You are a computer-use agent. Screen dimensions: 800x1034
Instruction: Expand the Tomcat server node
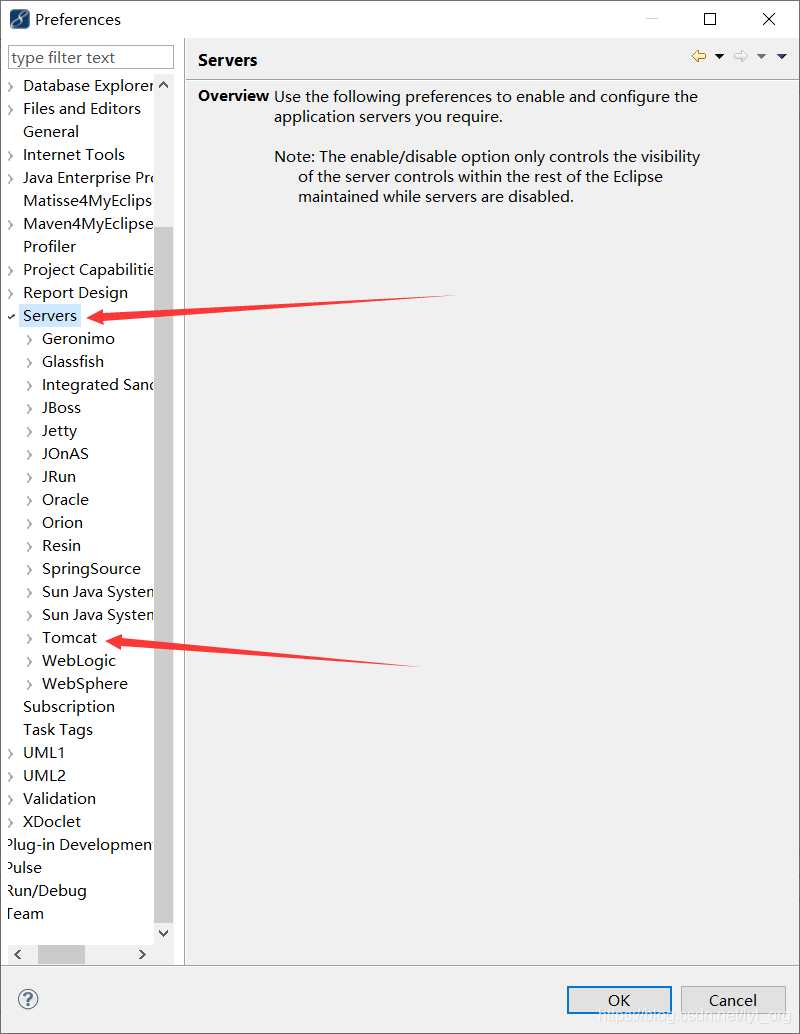30,638
